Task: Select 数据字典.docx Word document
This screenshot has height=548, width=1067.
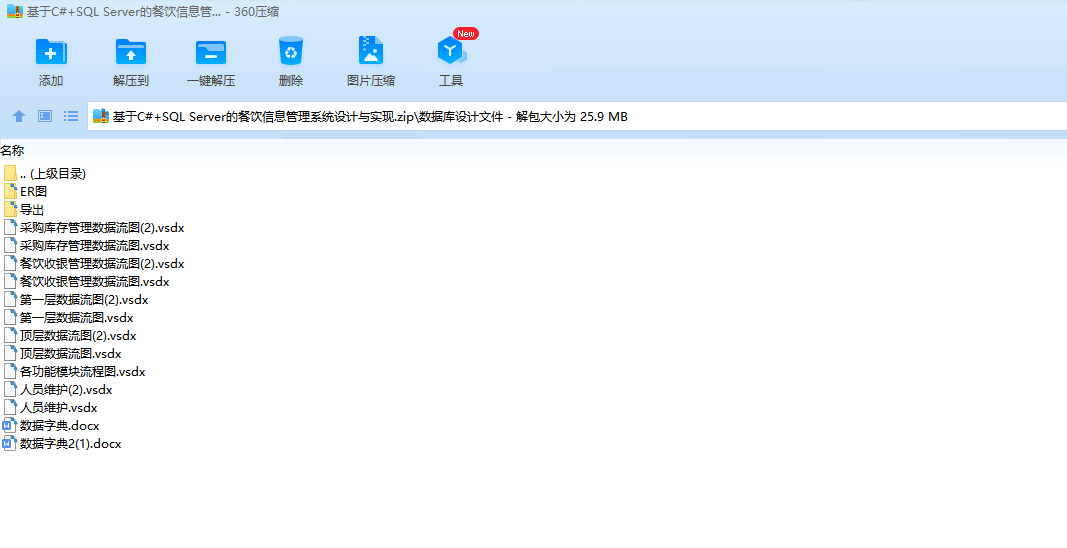Action: [x=51, y=426]
